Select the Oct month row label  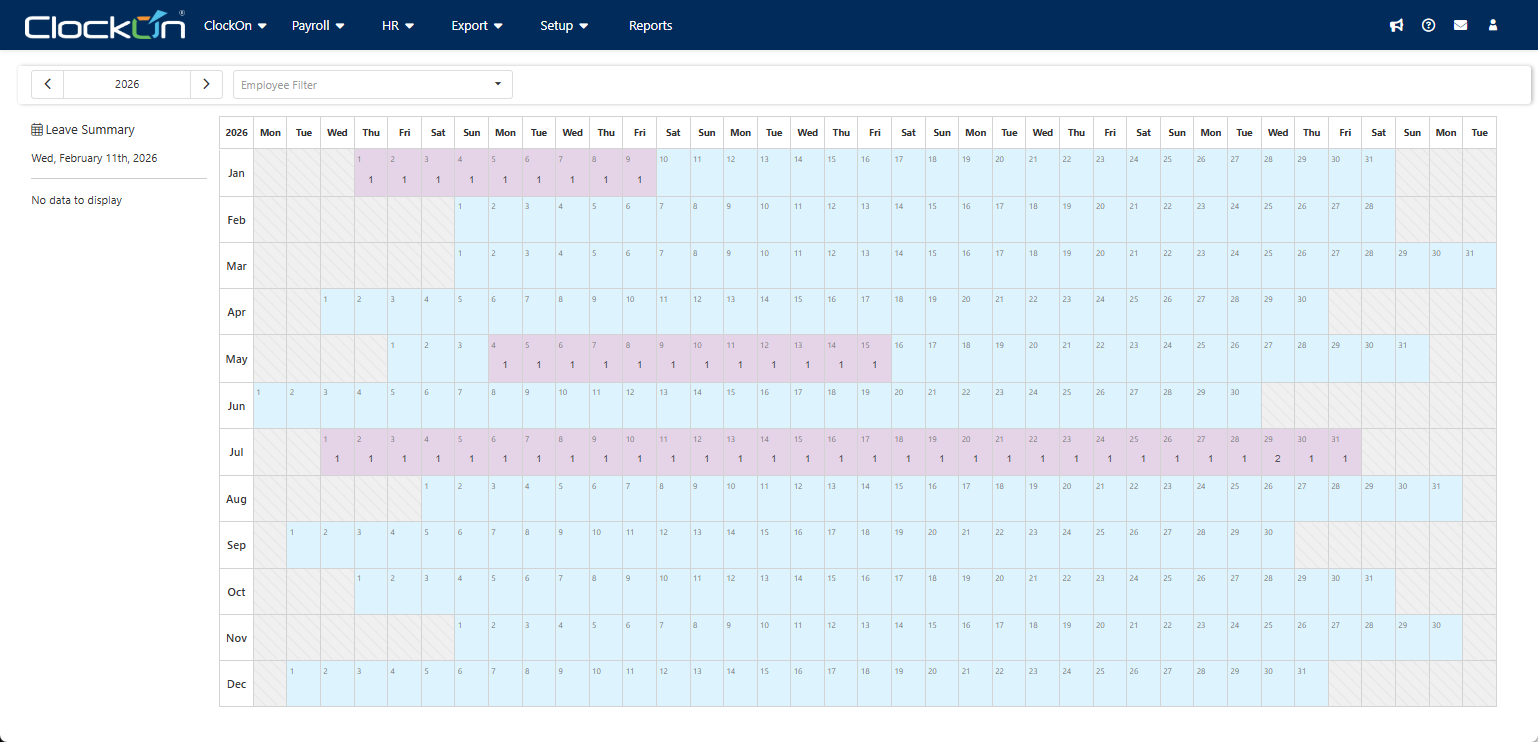237,592
